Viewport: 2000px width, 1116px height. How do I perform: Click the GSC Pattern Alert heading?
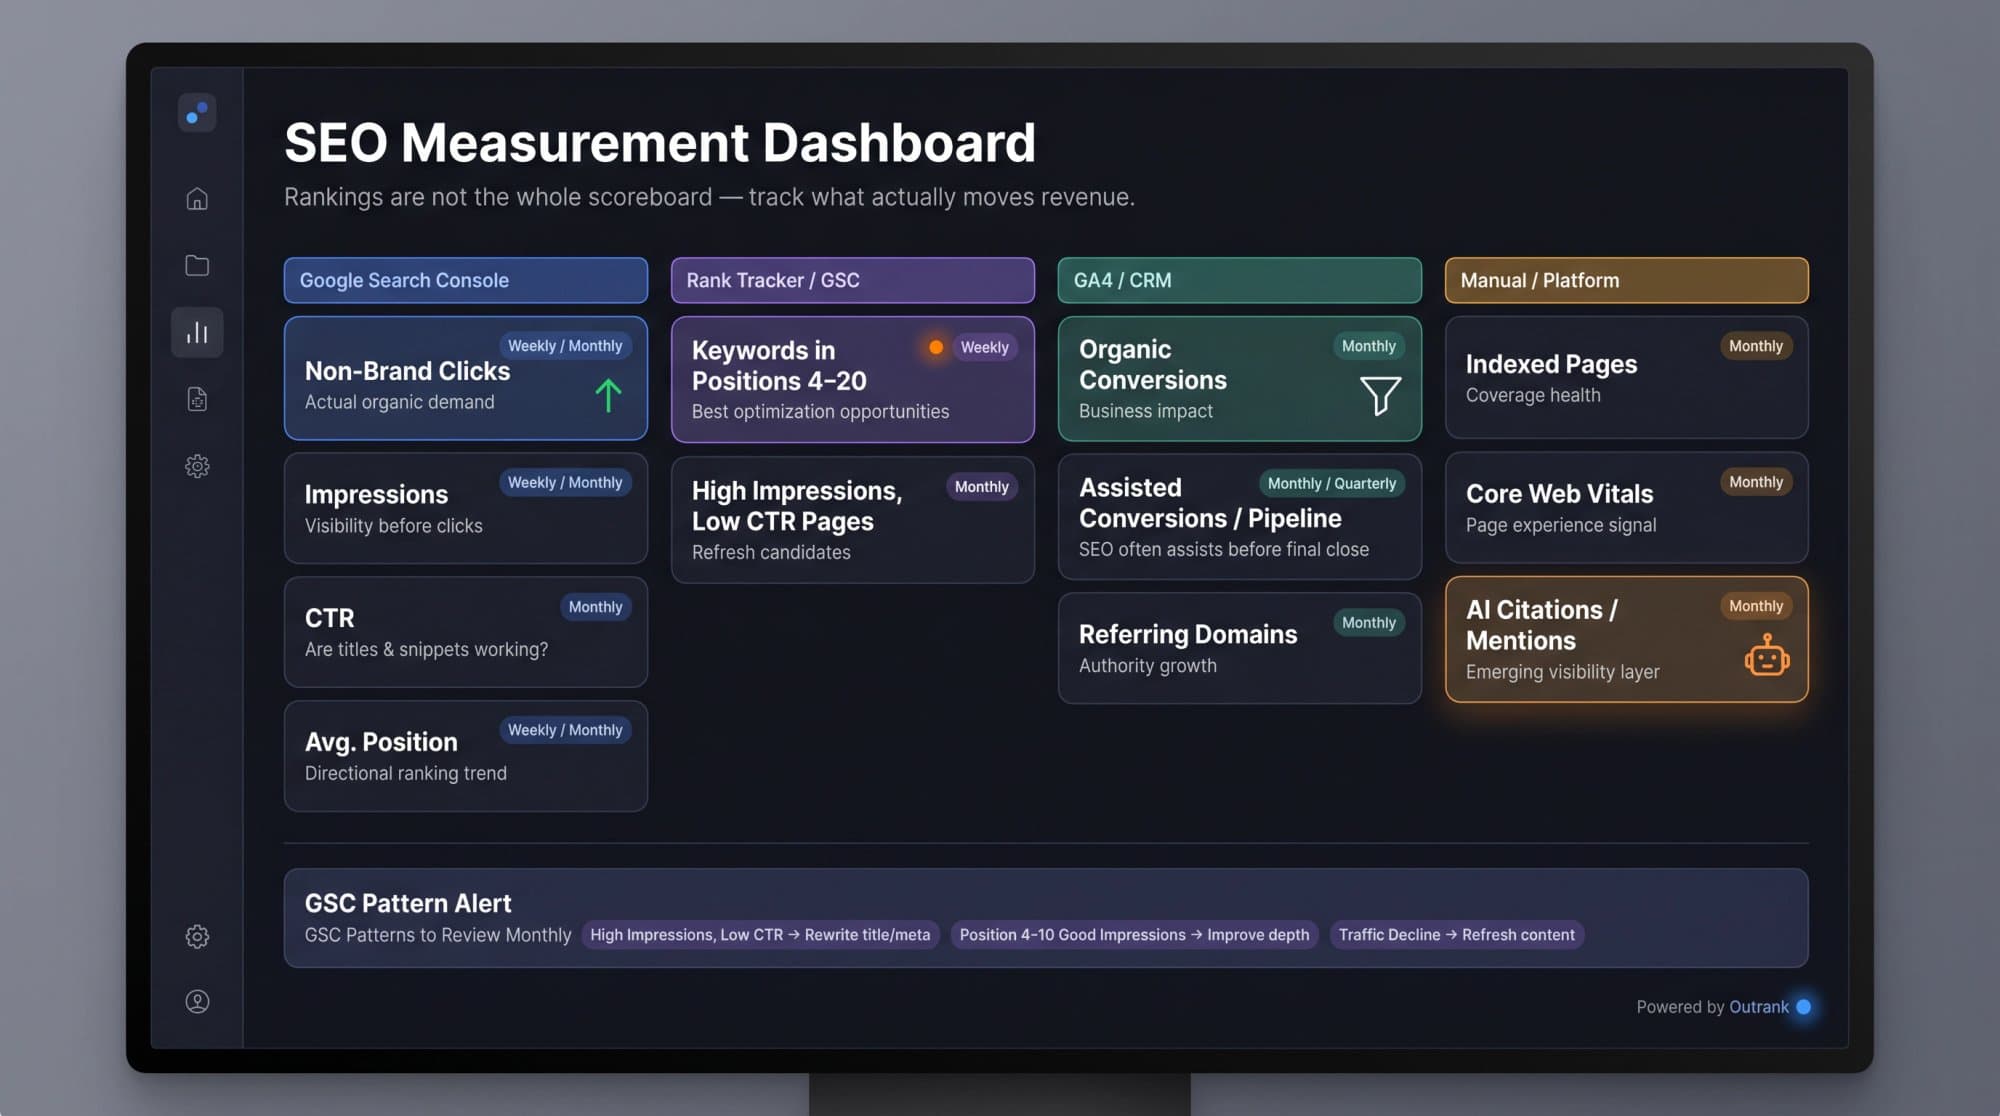[x=408, y=903]
